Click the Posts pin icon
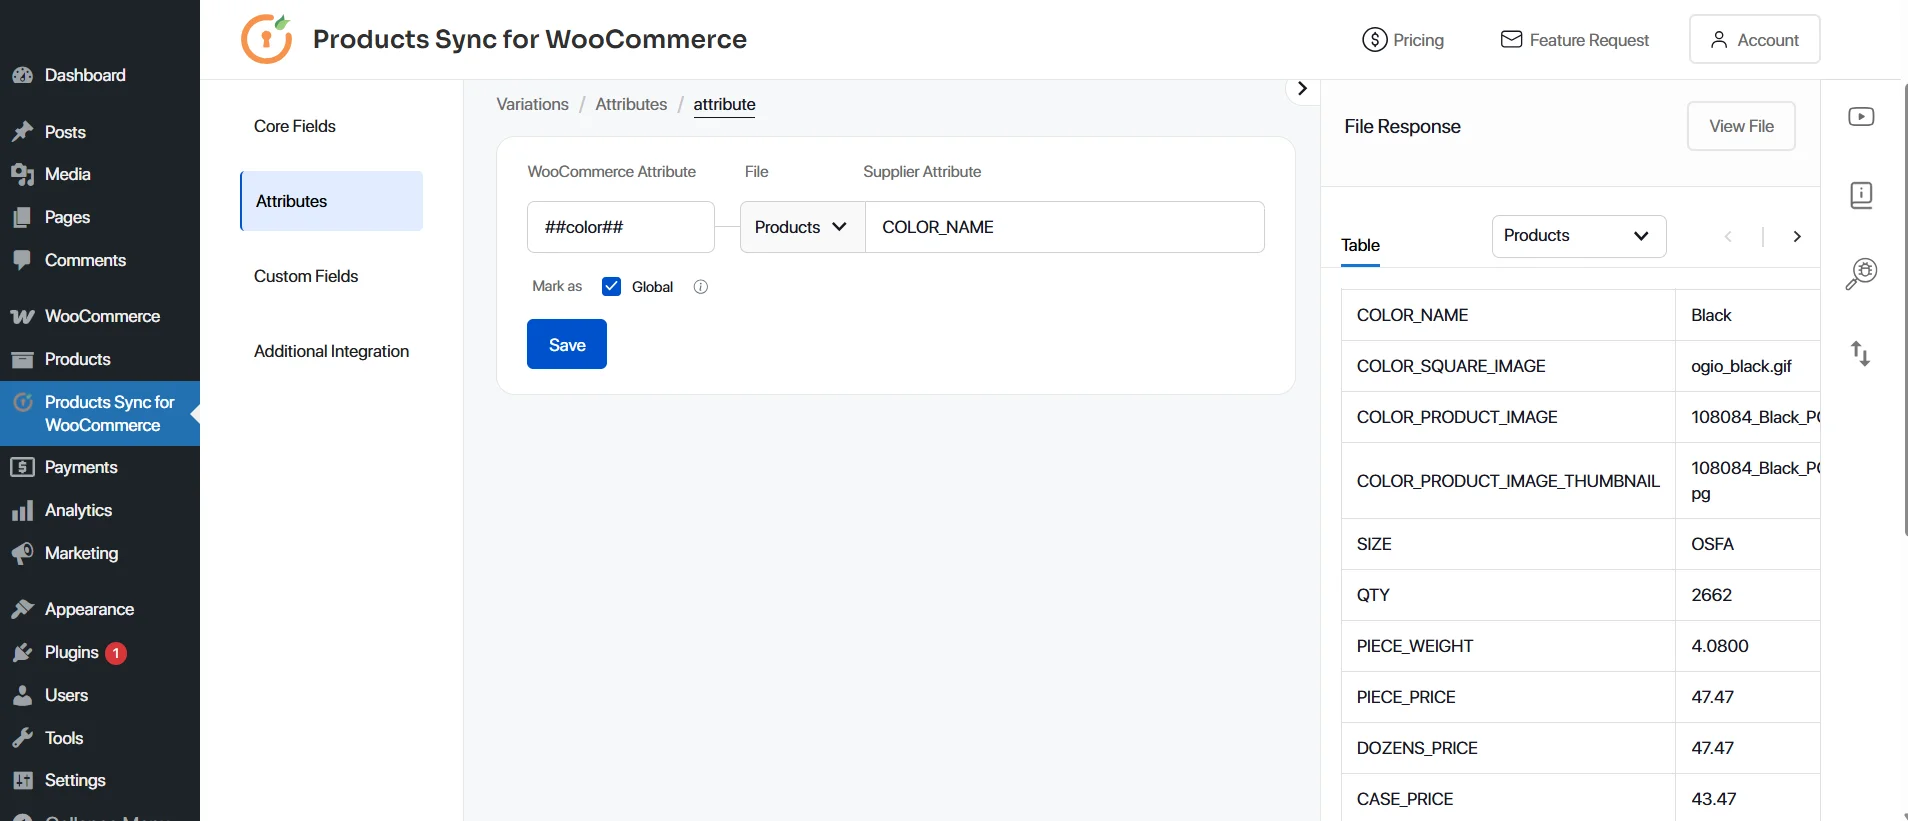The width and height of the screenshot is (1908, 821). pos(22,132)
